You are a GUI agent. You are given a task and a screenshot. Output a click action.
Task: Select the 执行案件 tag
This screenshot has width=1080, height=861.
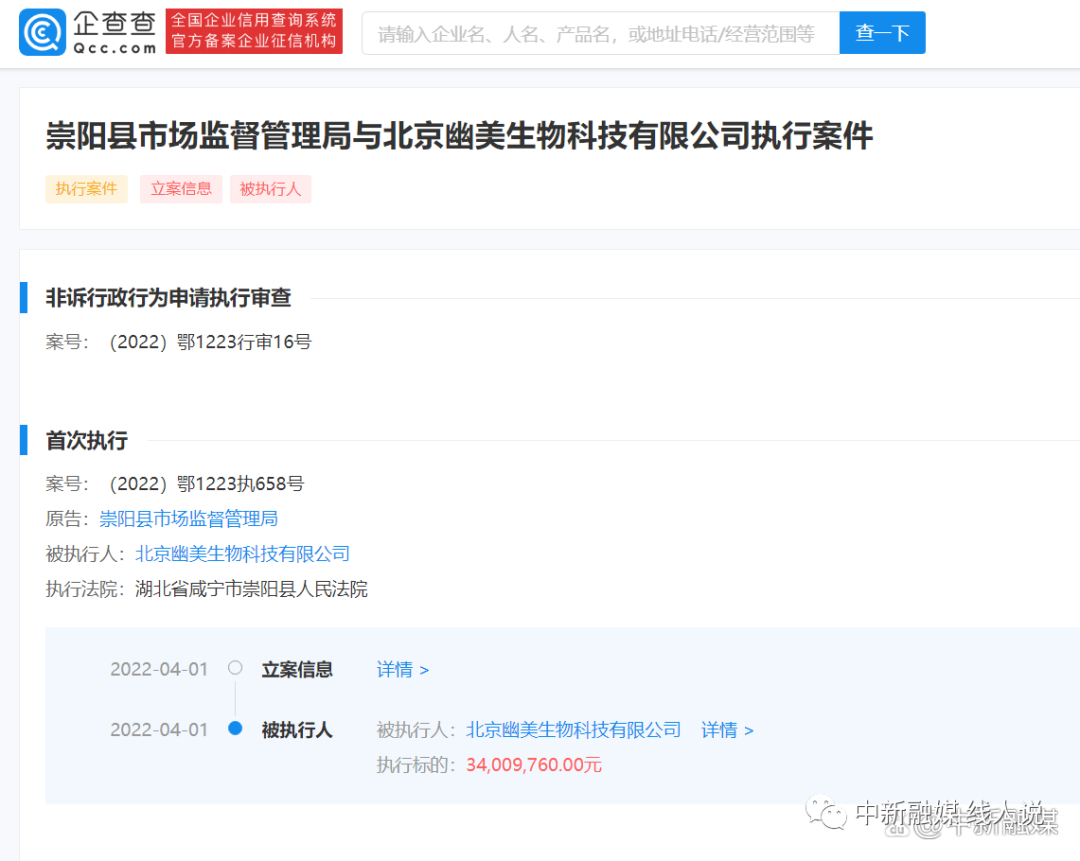pos(86,189)
